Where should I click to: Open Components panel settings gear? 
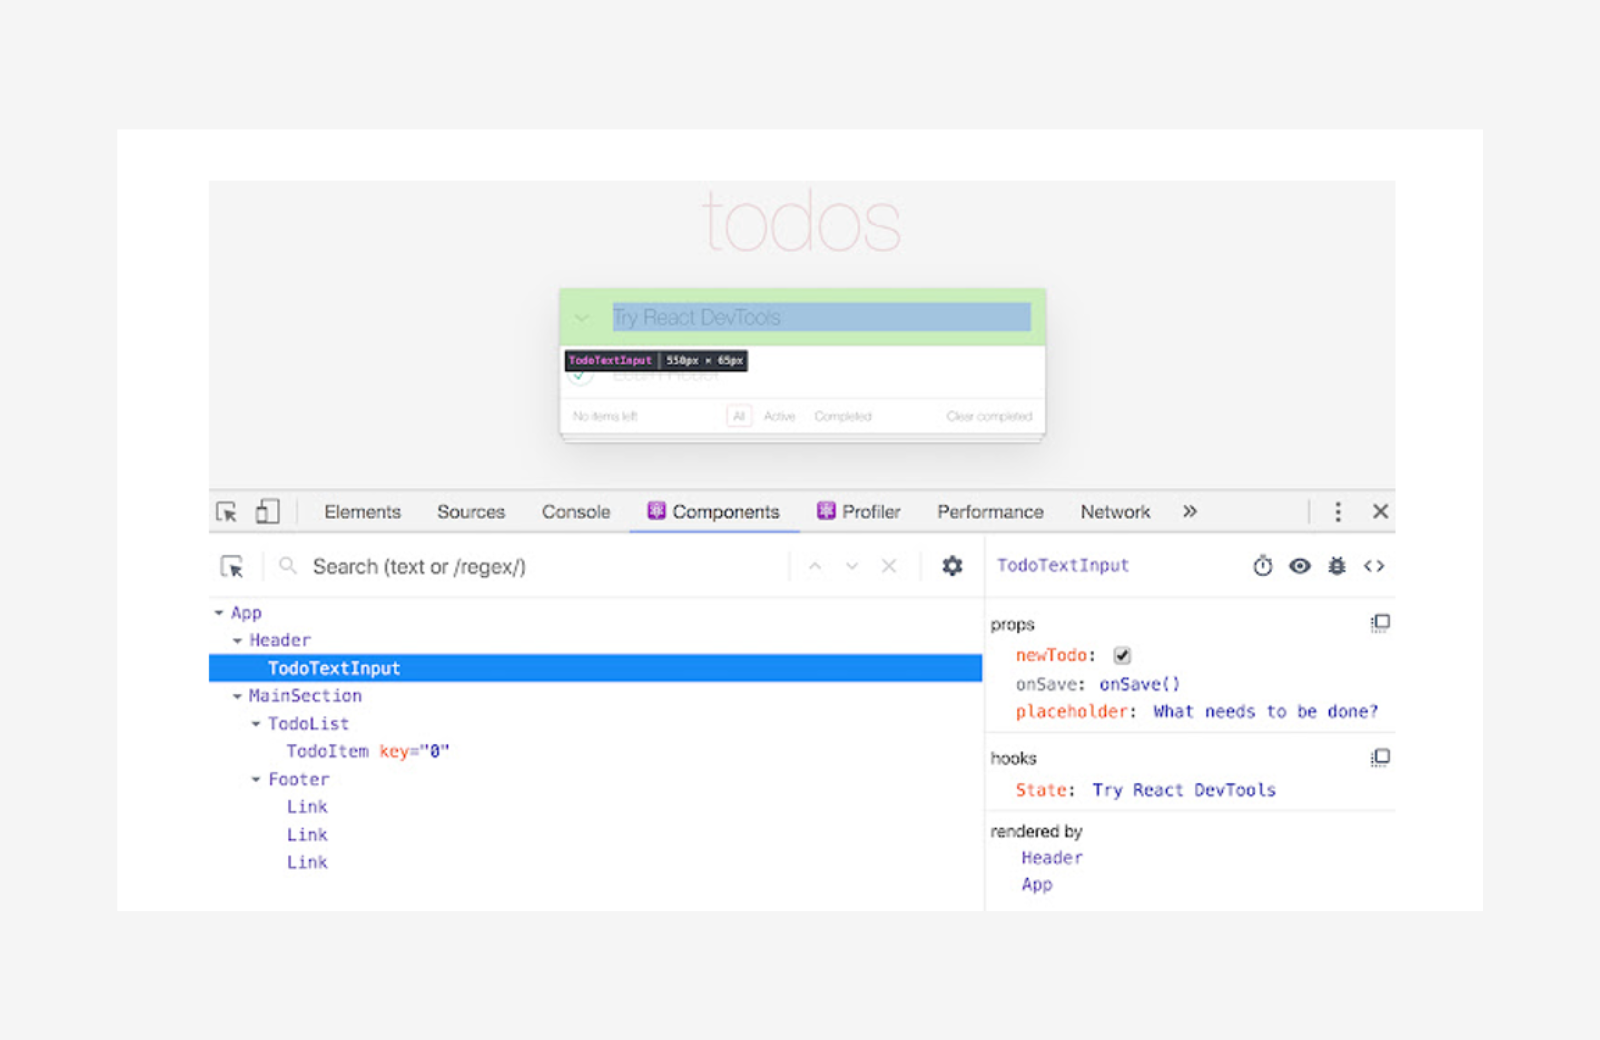click(x=951, y=566)
